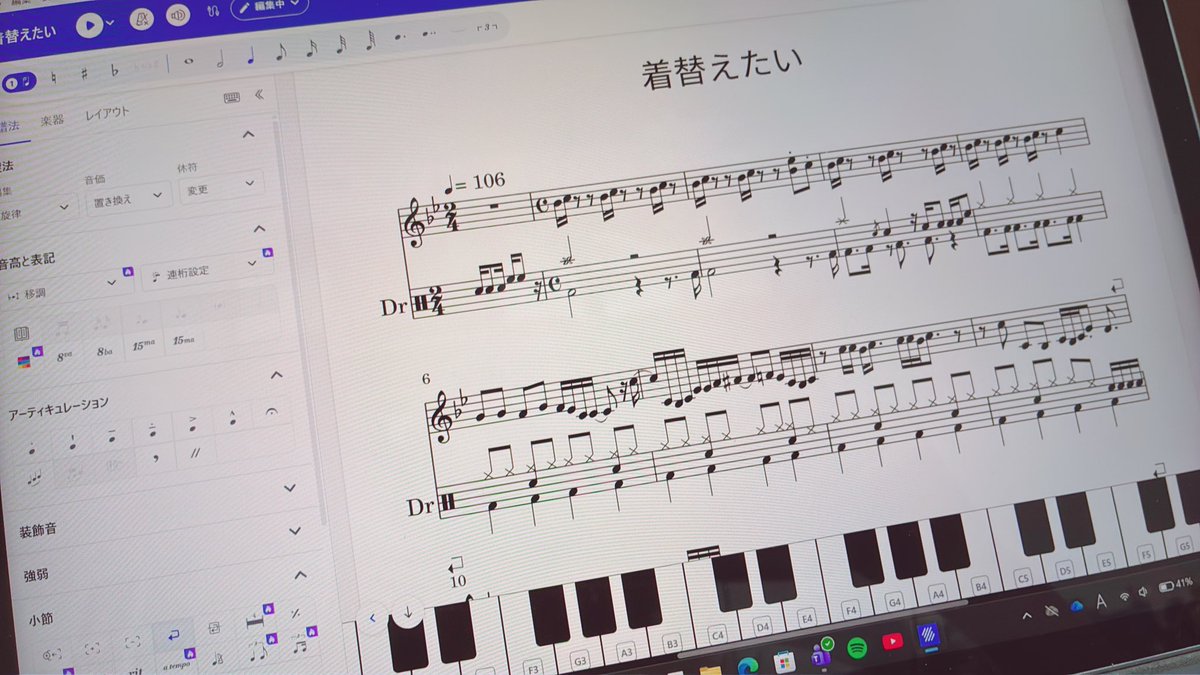Add single dot to note

pyautogui.click(x=401, y=38)
